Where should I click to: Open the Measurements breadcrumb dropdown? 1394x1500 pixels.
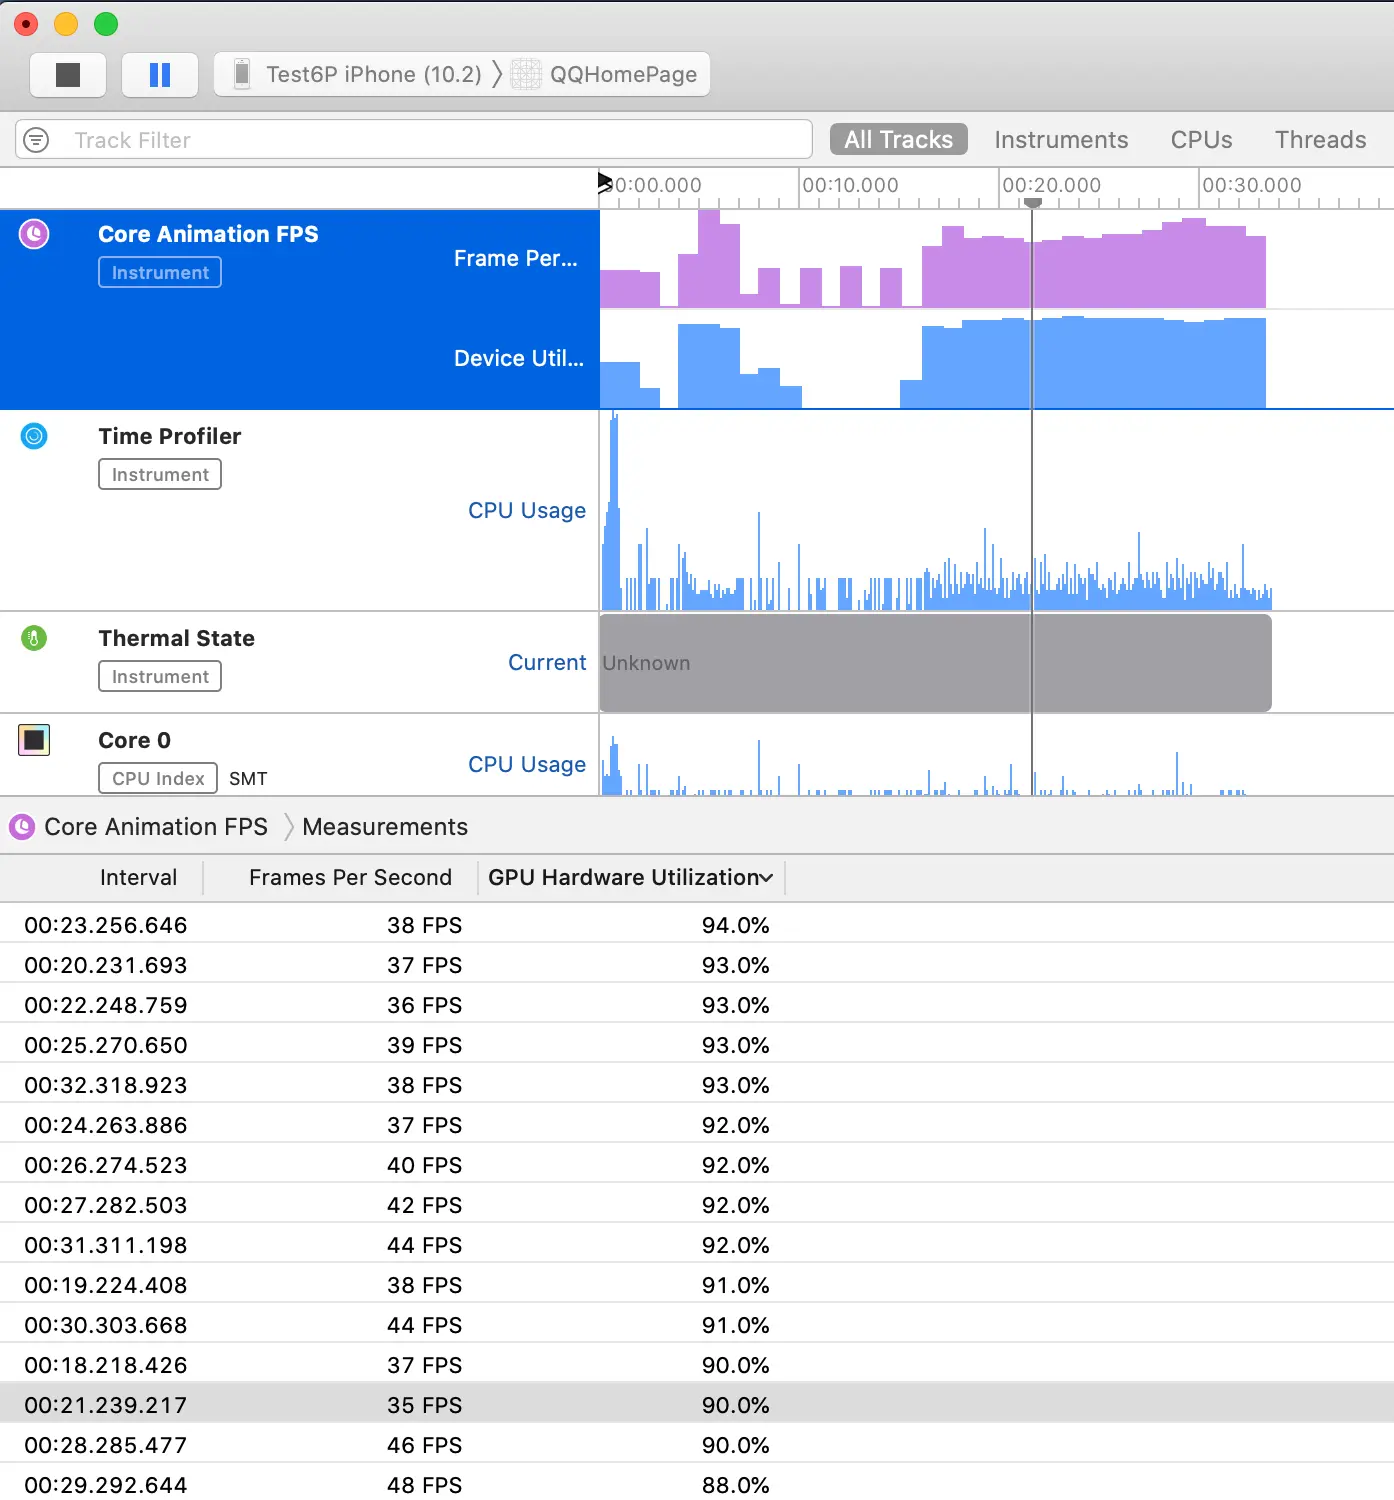384,827
